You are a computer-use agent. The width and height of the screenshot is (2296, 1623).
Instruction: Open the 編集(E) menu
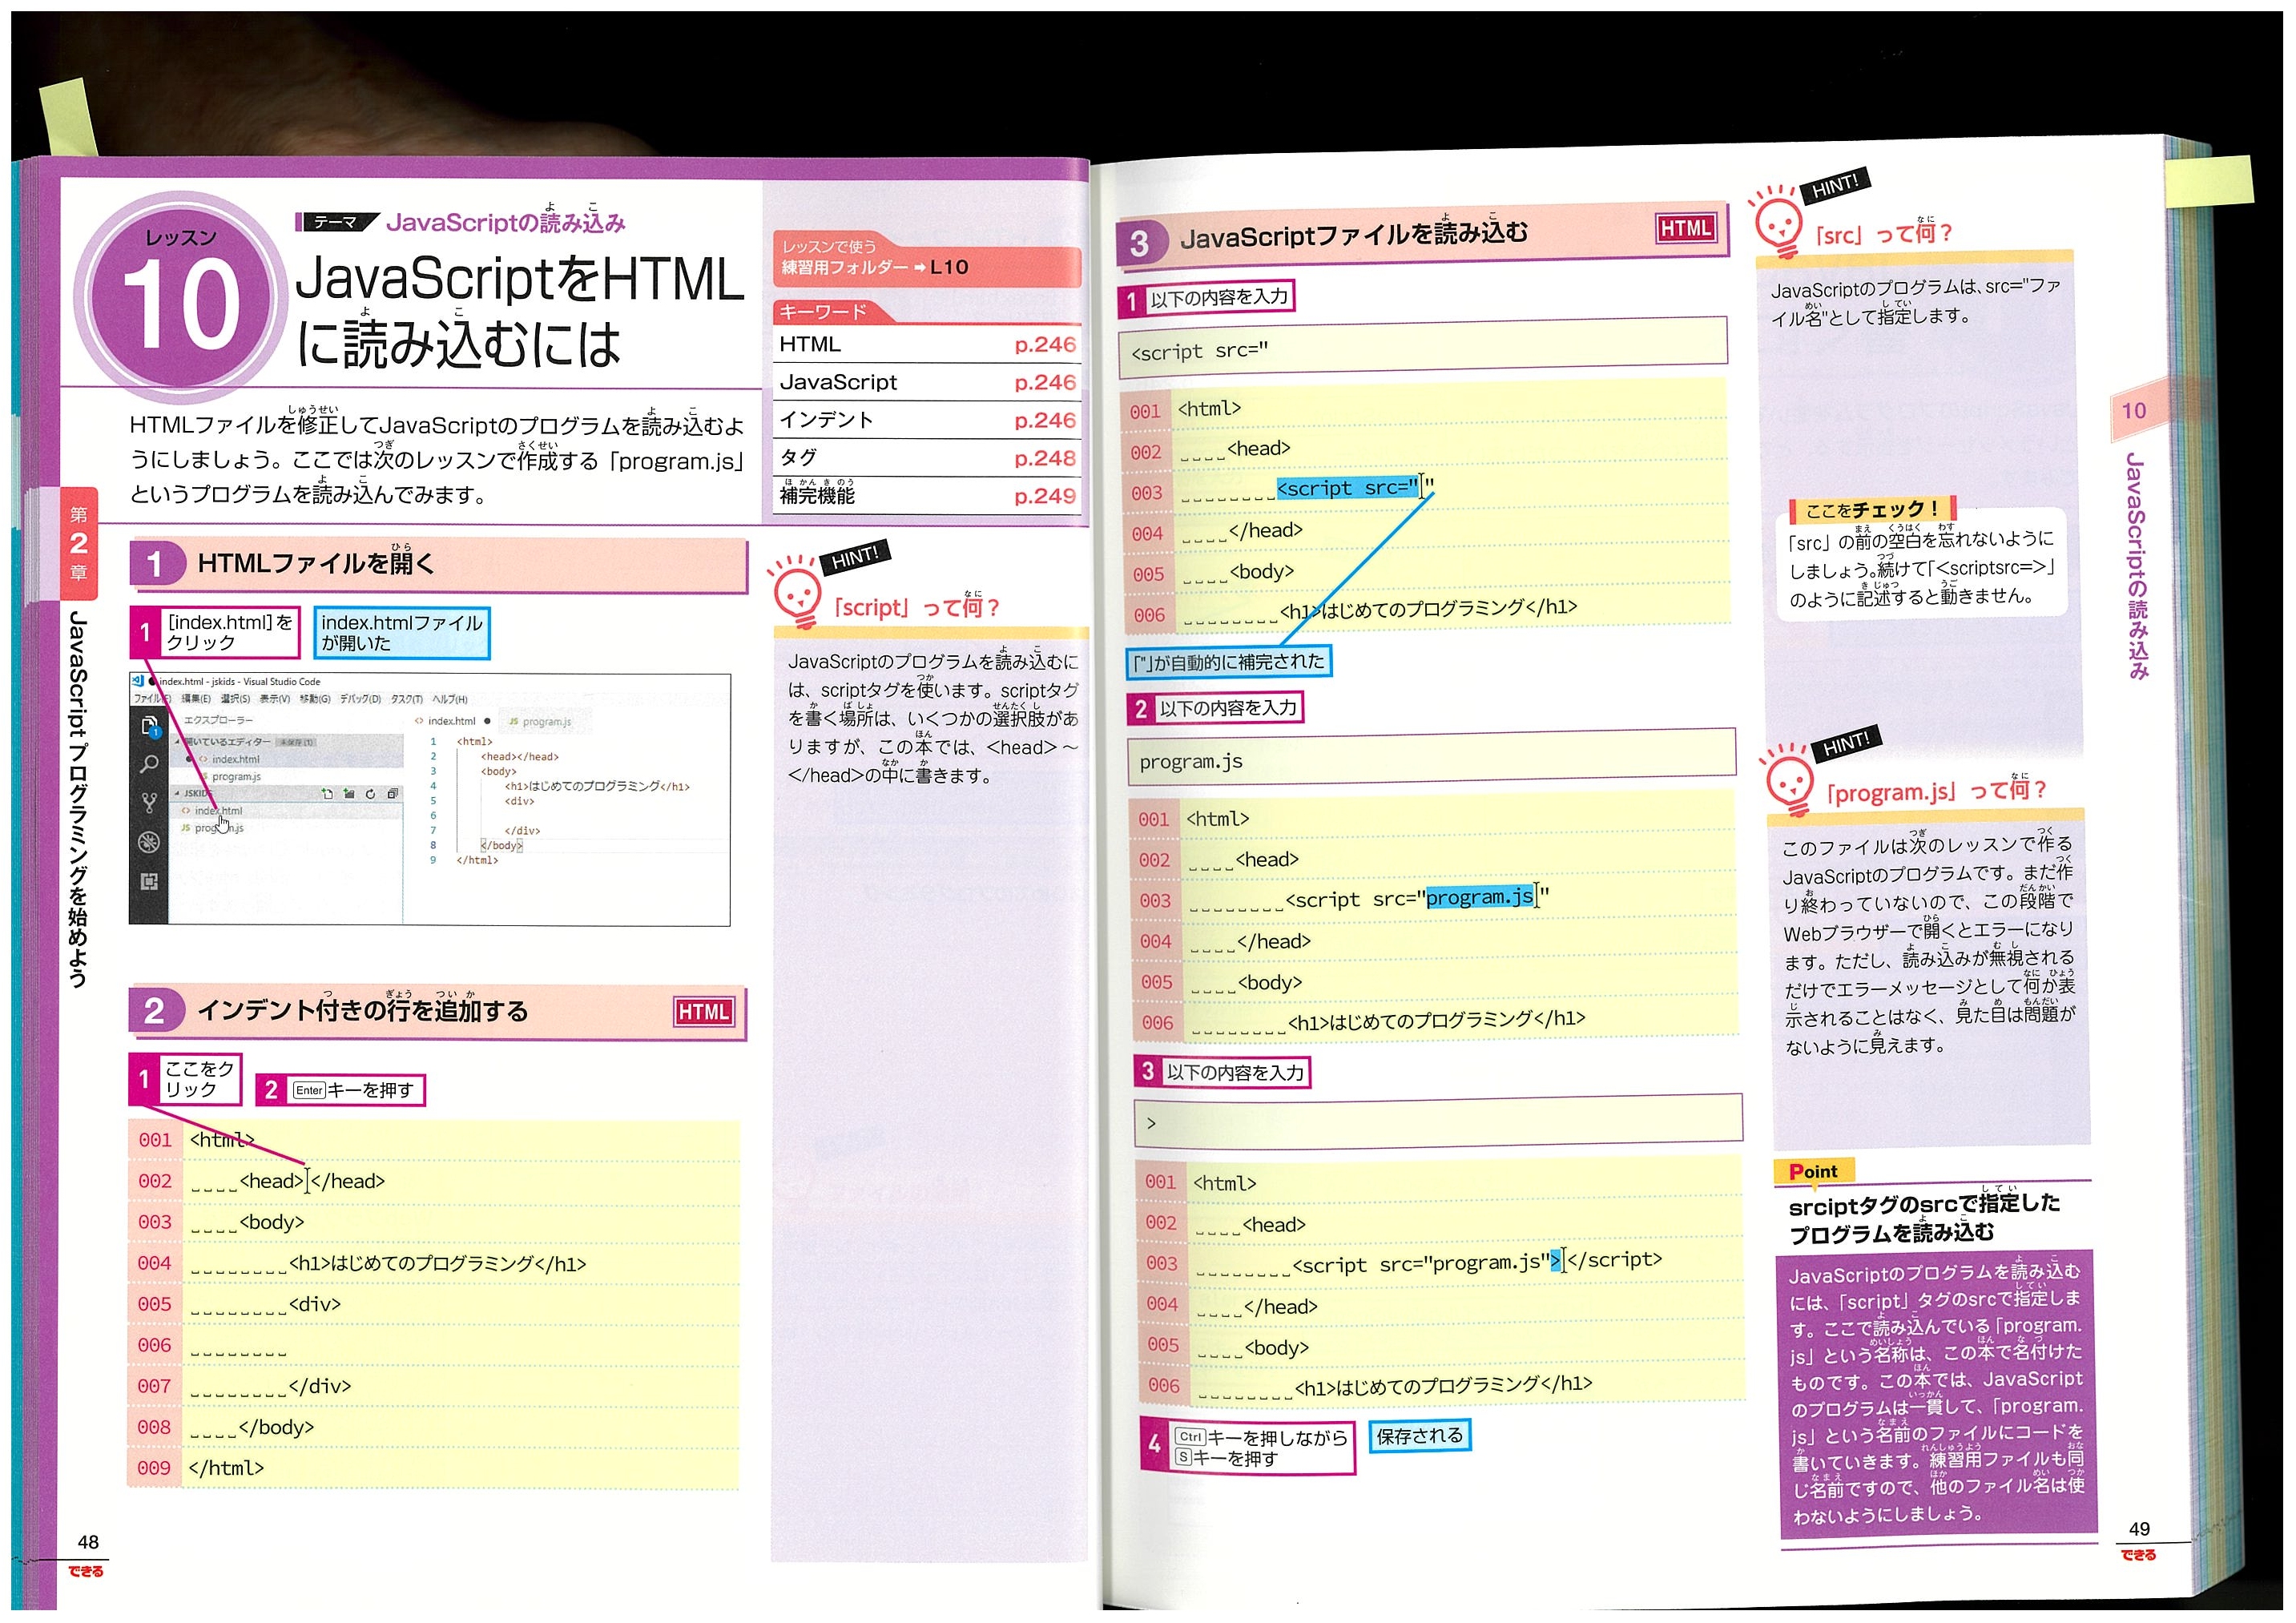(197, 699)
